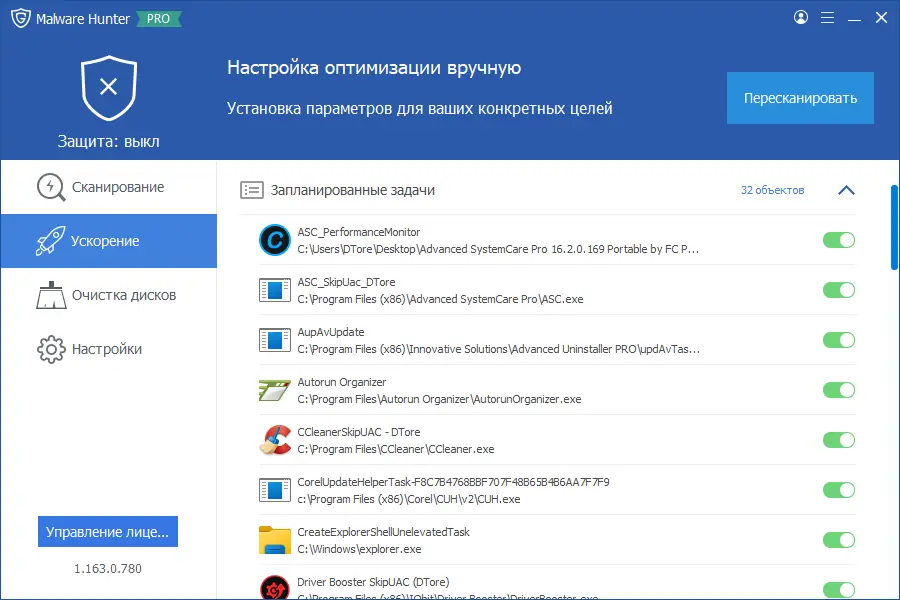The image size is (900, 600).
Task: Click the CorelUpdateHelperTask icon
Action: (x=274, y=490)
